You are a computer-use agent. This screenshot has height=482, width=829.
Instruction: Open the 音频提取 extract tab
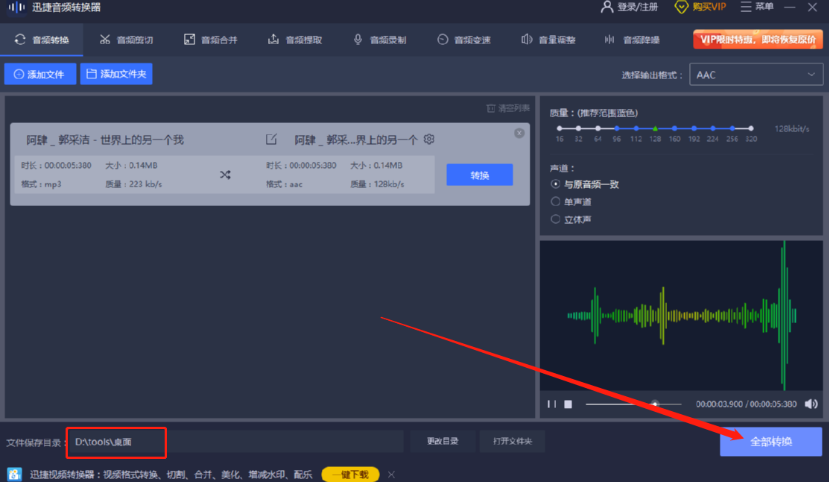294,40
